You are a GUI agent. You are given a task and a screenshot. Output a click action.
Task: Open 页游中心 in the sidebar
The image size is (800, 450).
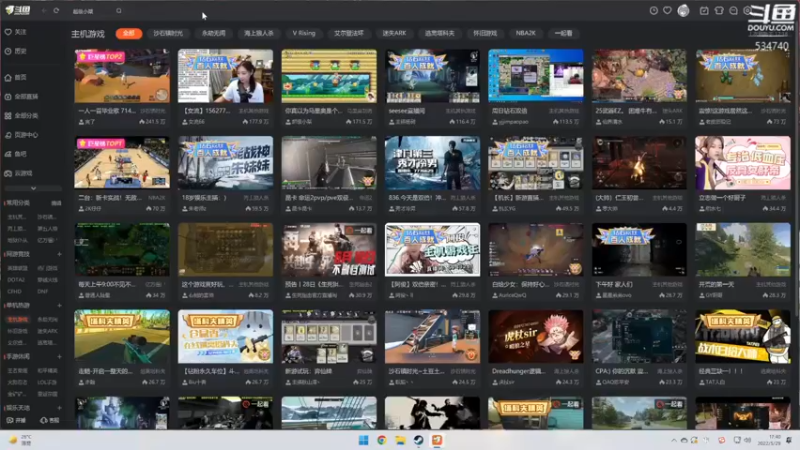coord(21,135)
